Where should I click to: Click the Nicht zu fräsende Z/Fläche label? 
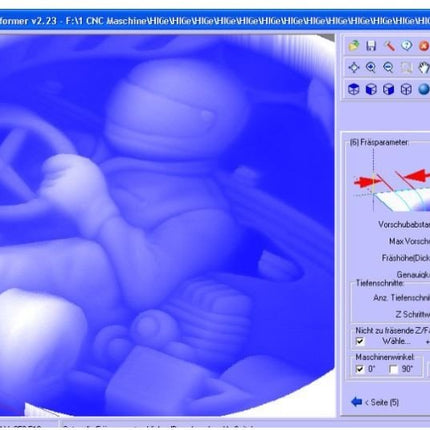392,331
